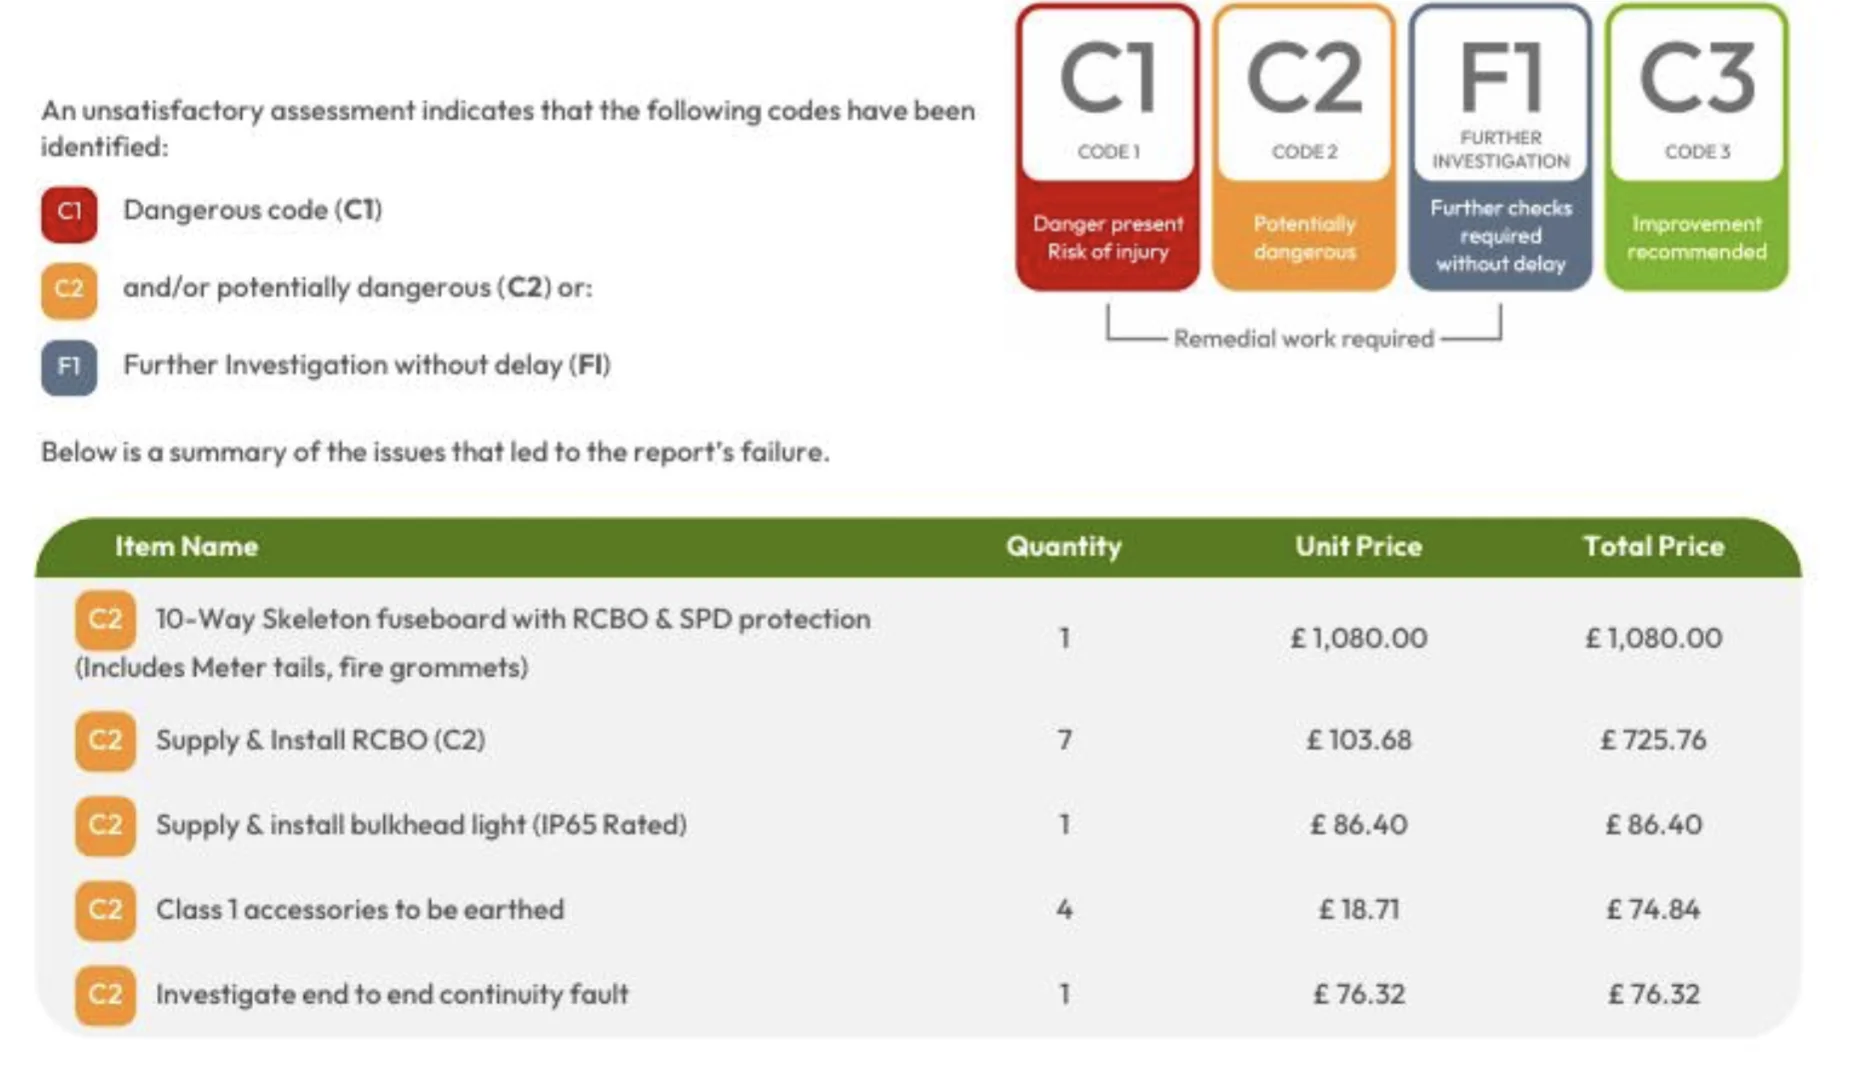Click the blue FI legend icon
This screenshot has height=1070, width=1872.
69,367
